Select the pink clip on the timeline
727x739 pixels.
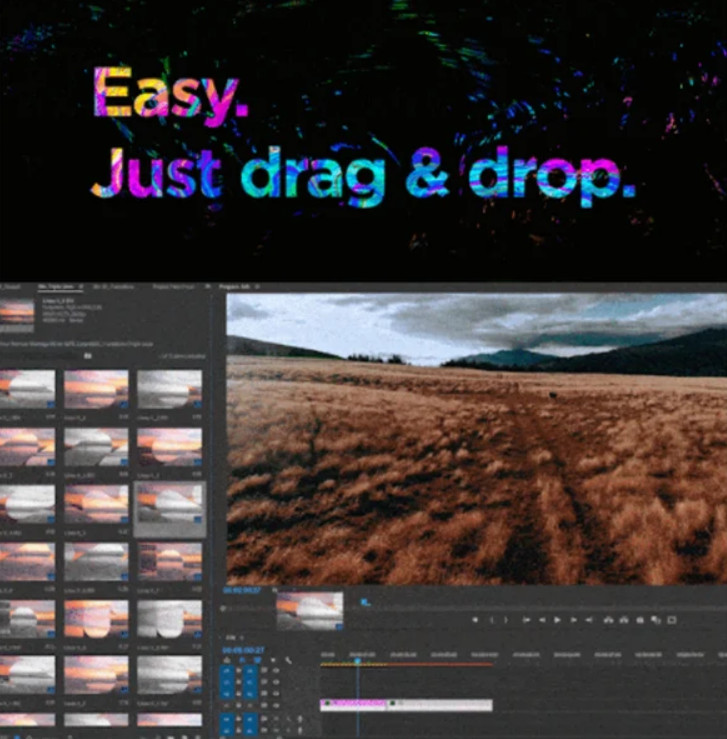353,704
